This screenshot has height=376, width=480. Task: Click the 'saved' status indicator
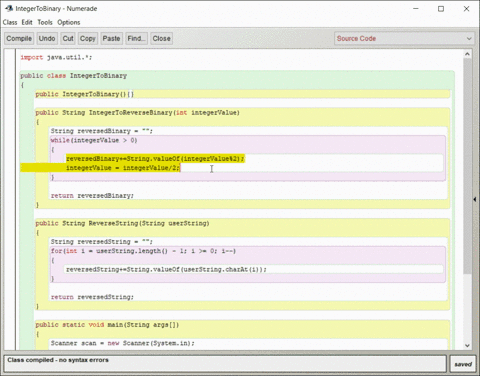coord(463,364)
